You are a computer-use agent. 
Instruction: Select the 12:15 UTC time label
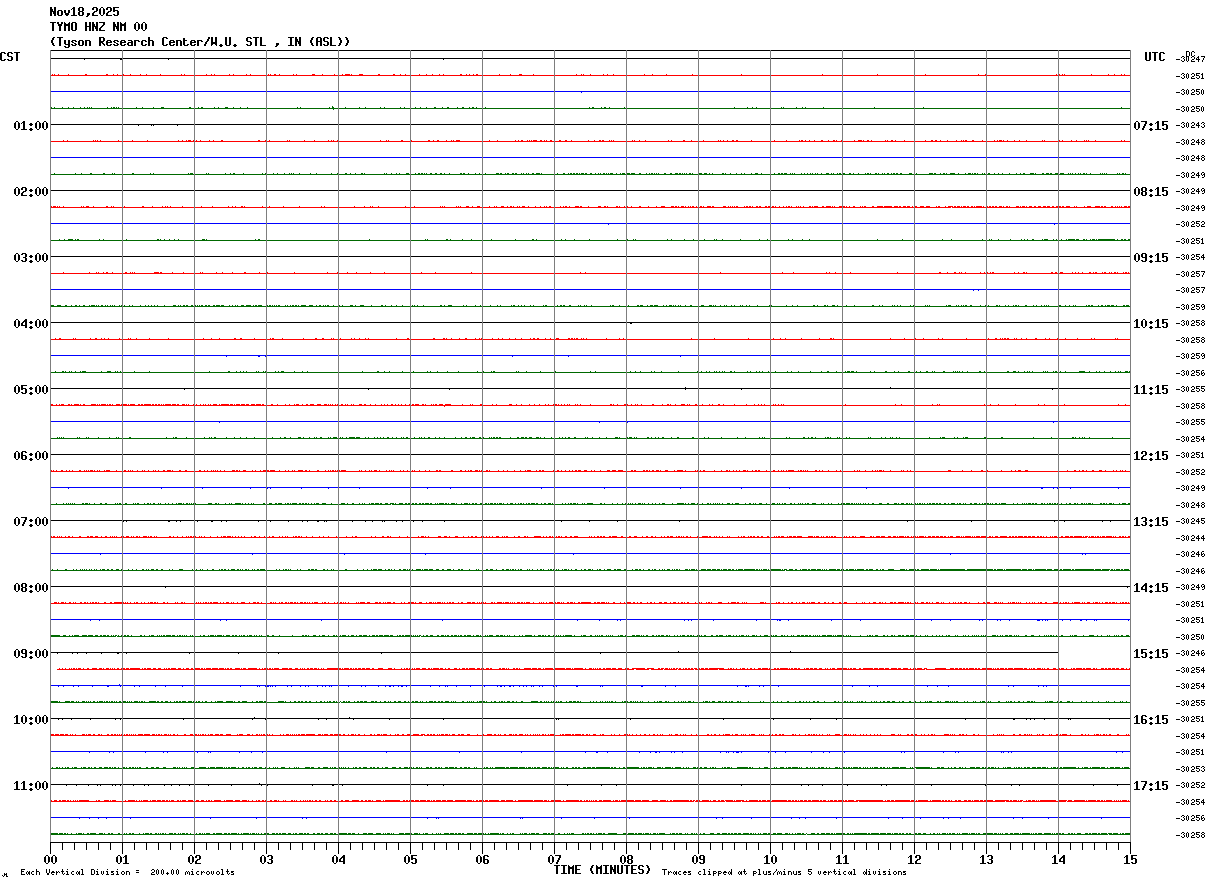coord(1150,455)
